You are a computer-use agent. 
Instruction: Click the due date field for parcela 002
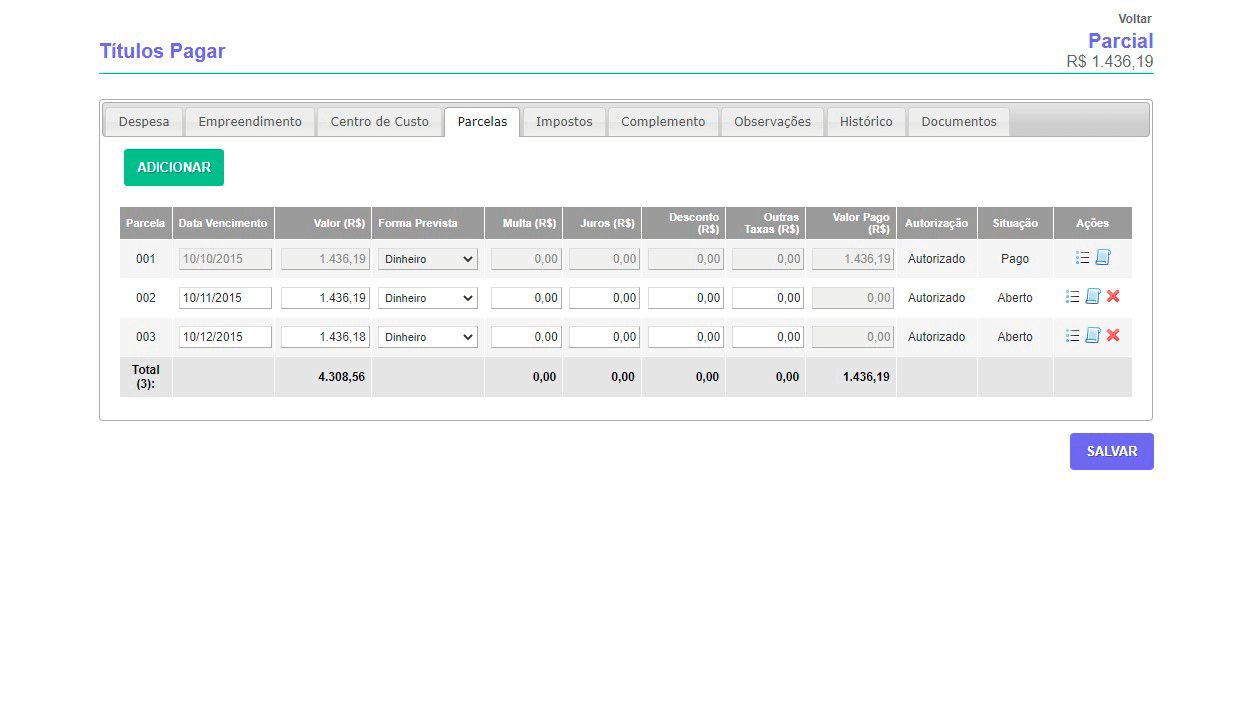(x=225, y=298)
